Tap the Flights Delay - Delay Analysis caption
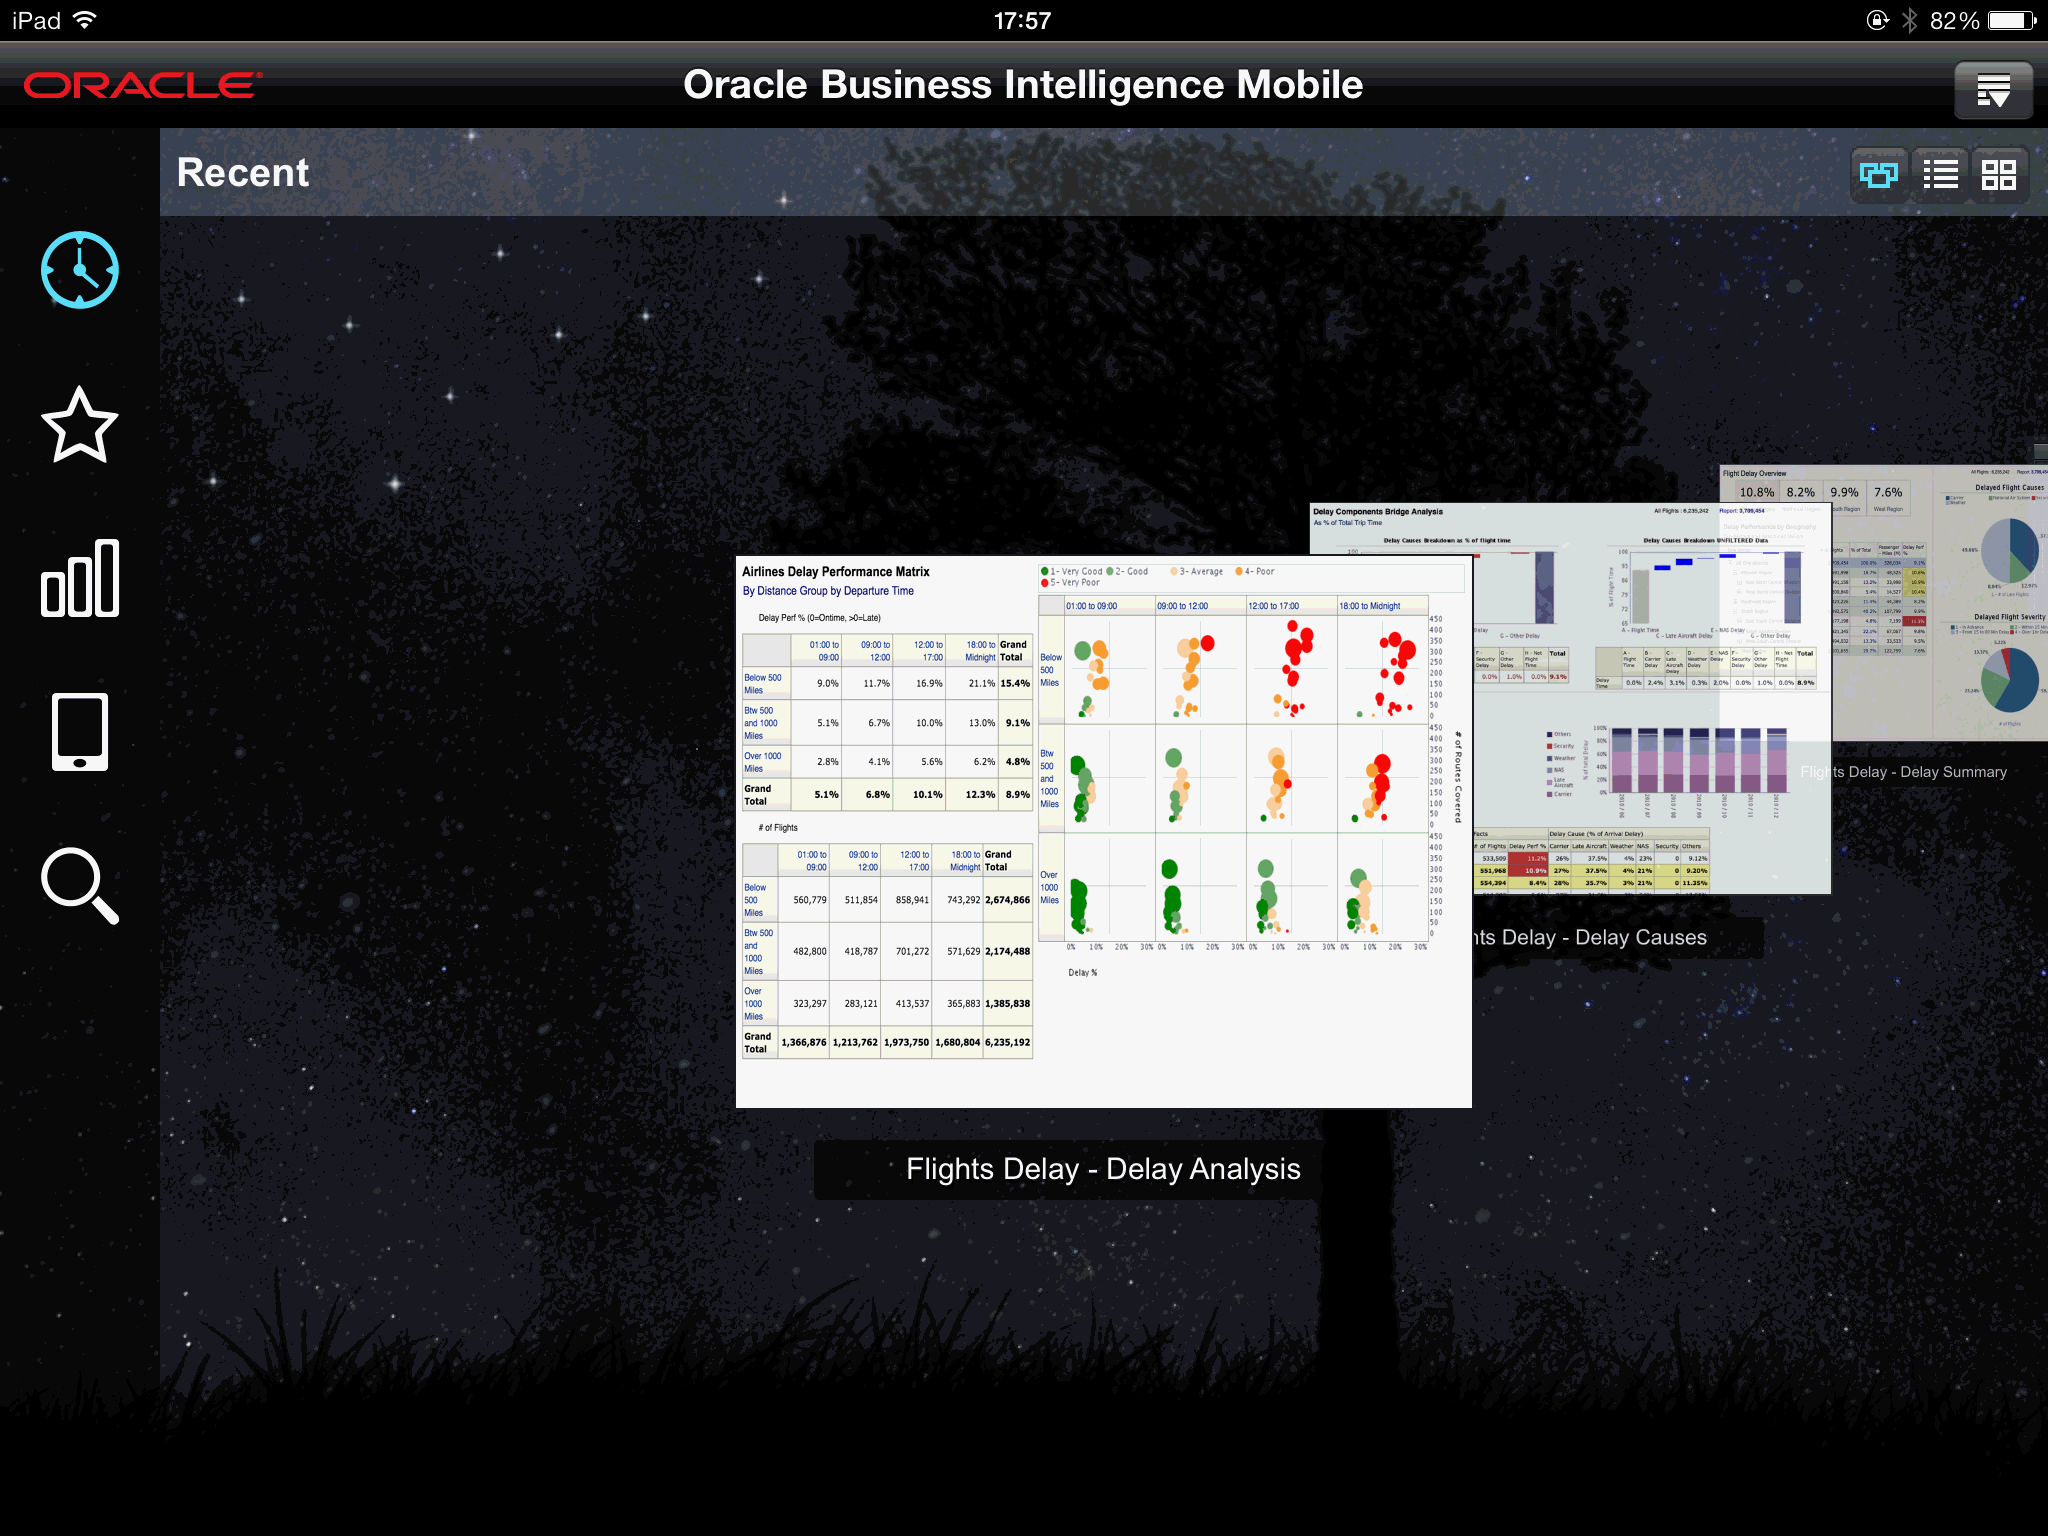The image size is (2048, 1536). pyautogui.click(x=1103, y=1169)
